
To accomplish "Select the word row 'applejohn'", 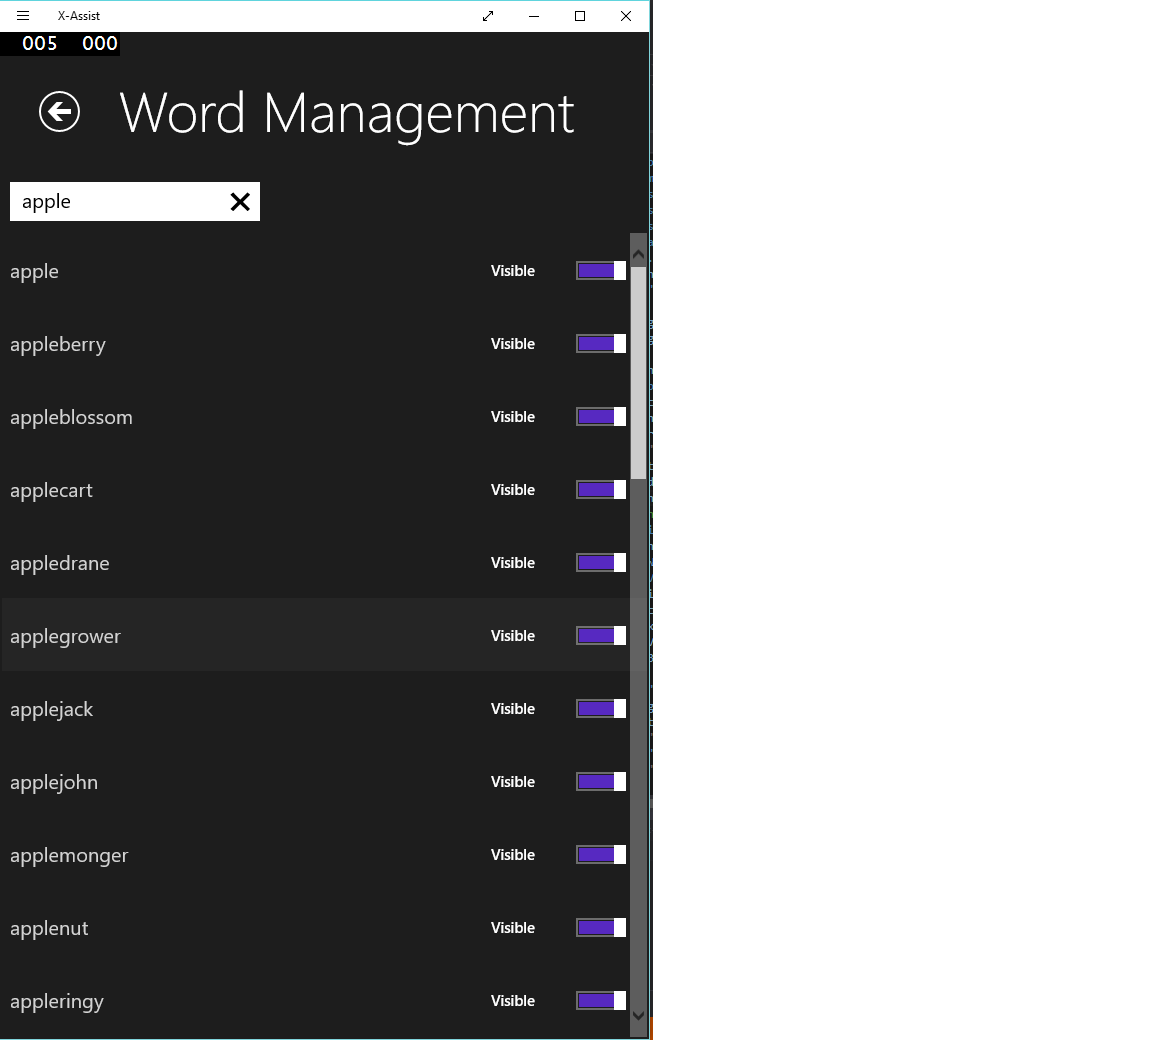I will click(316, 781).
